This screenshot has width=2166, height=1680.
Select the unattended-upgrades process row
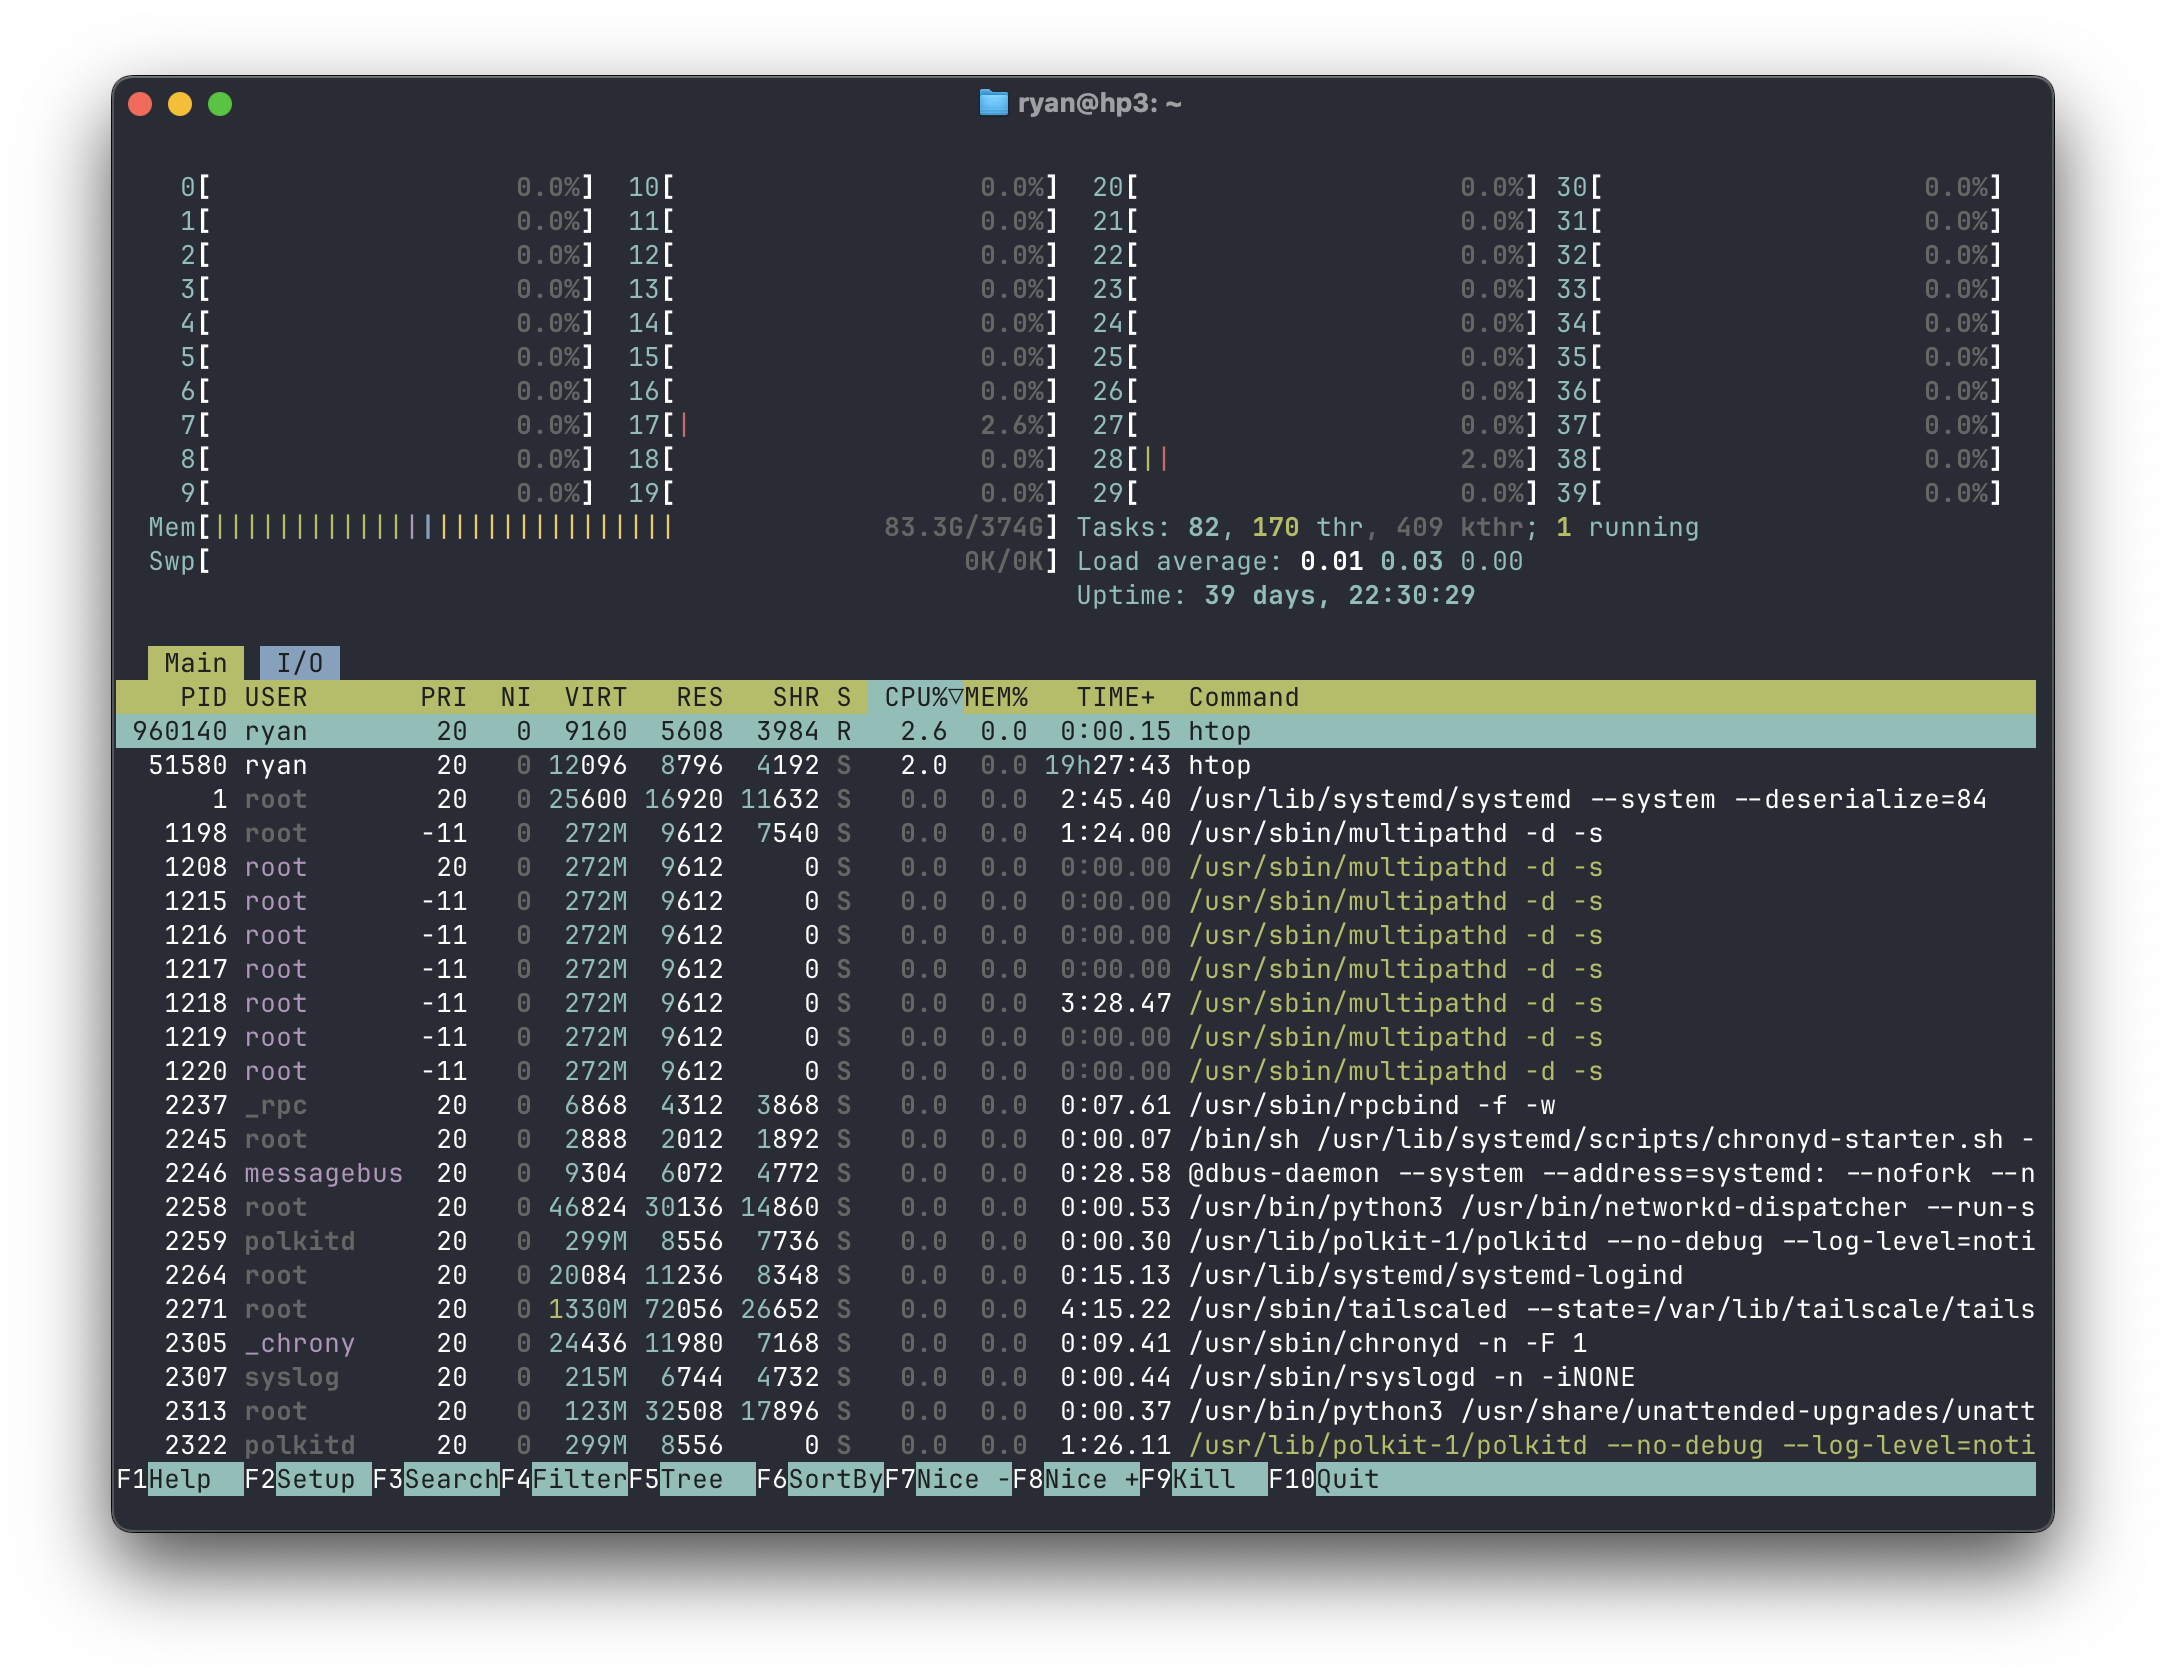coord(1076,1411)
